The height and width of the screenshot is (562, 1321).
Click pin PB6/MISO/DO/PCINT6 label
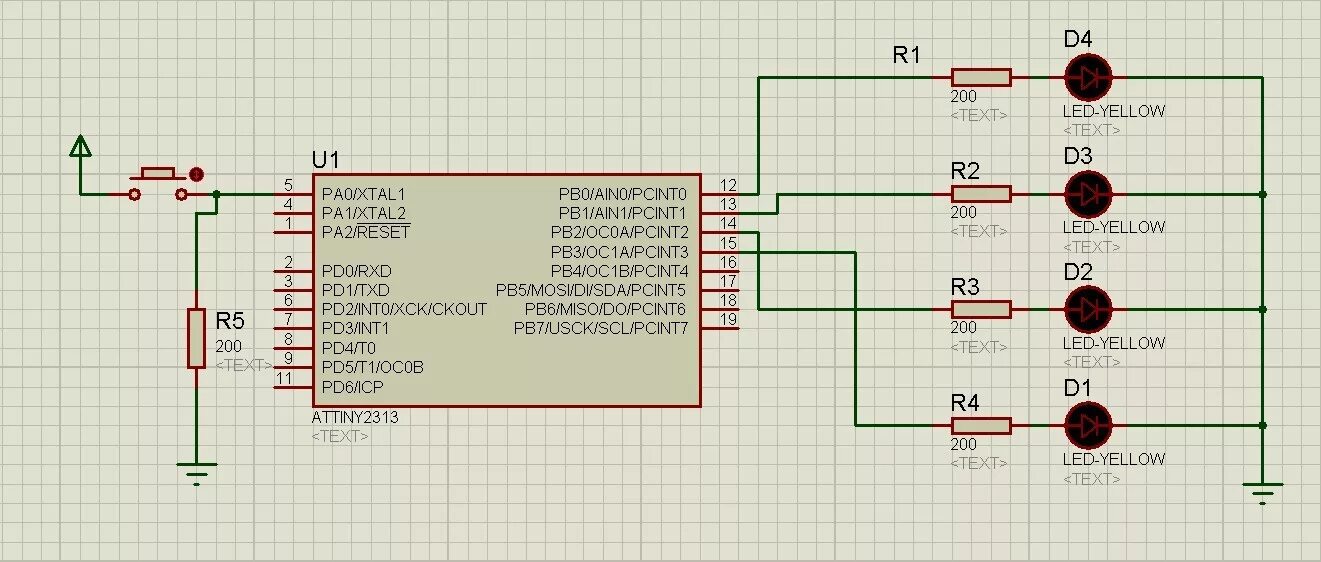click(606, 309)
